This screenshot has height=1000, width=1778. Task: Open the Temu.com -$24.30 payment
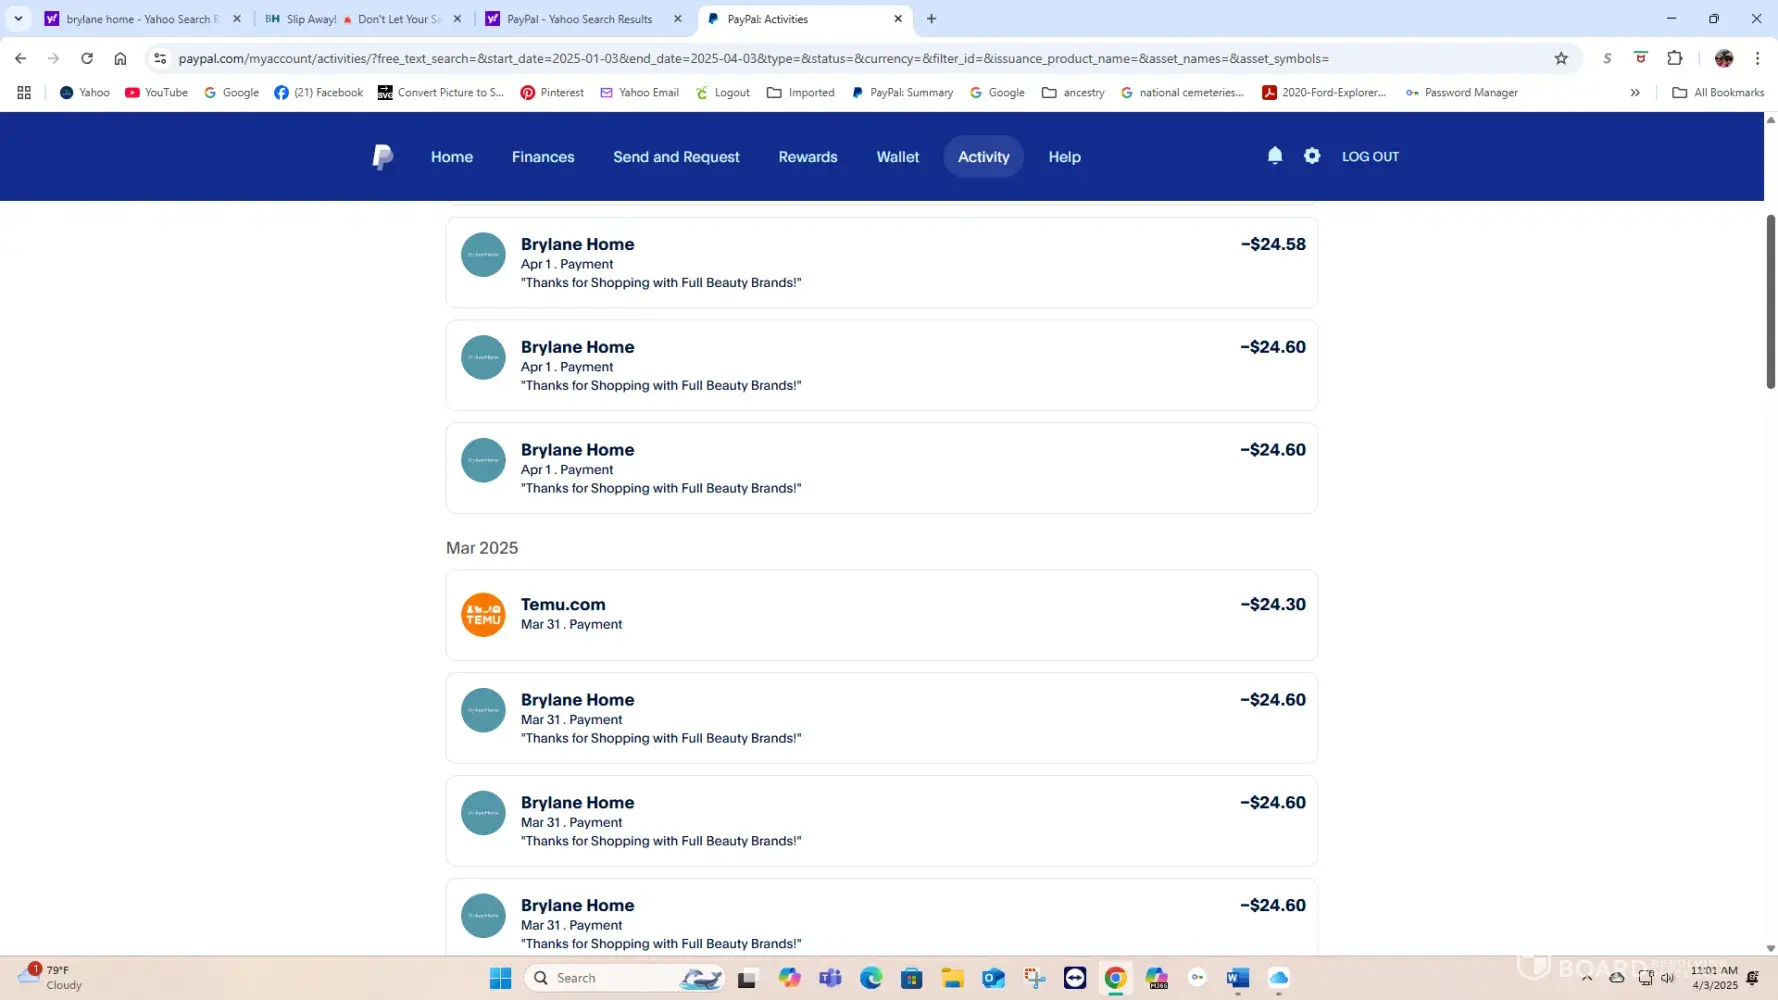click(x=881, y=615)
